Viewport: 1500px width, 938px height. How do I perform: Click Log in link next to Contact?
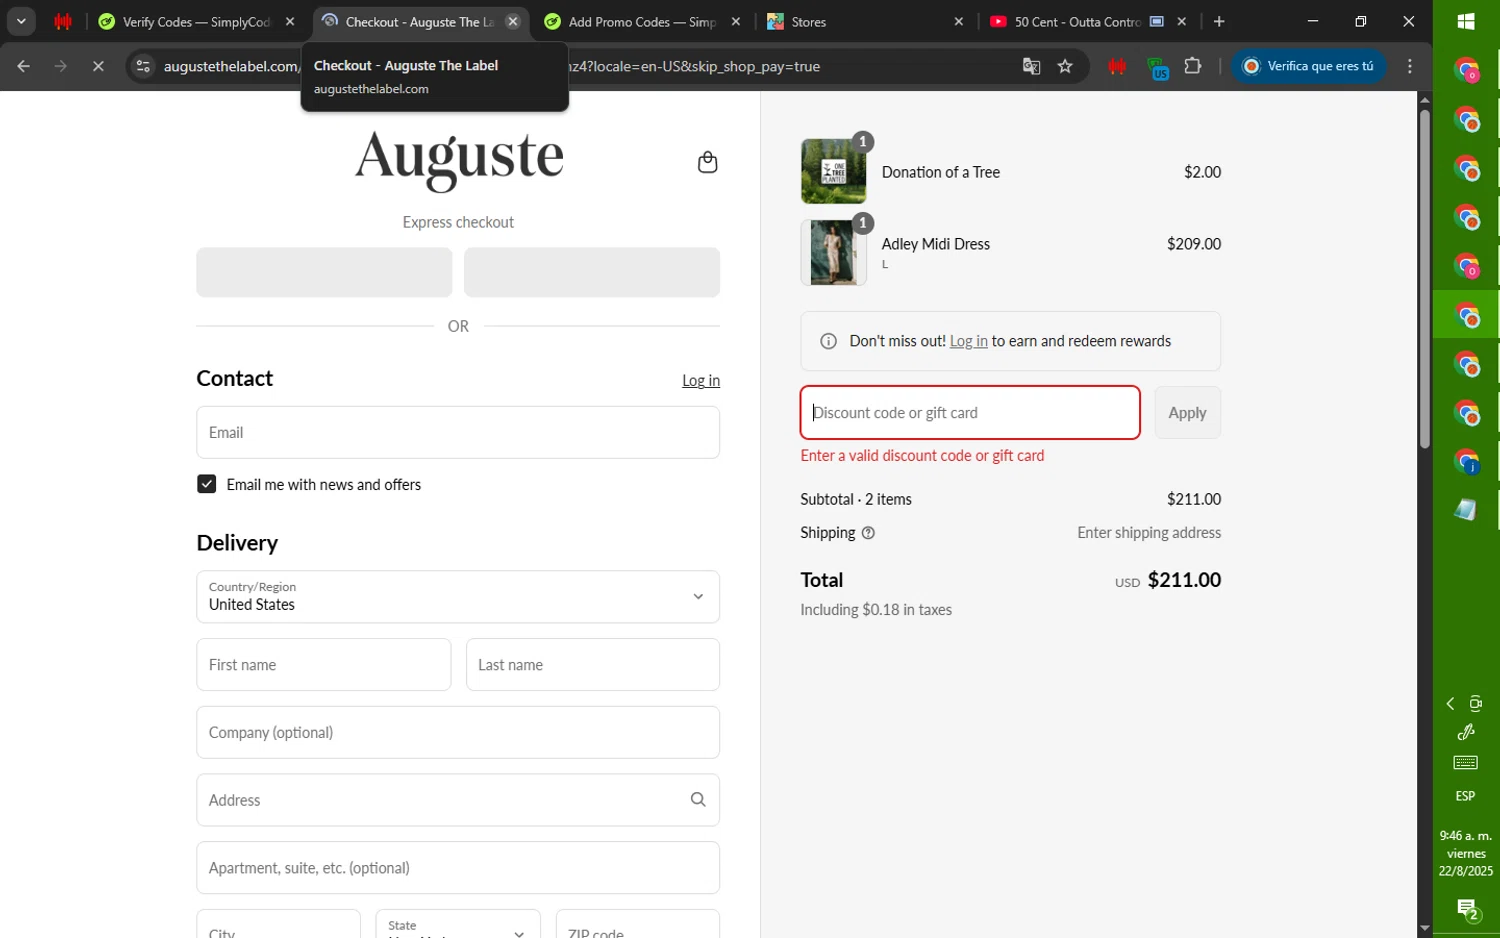(701, 381)
